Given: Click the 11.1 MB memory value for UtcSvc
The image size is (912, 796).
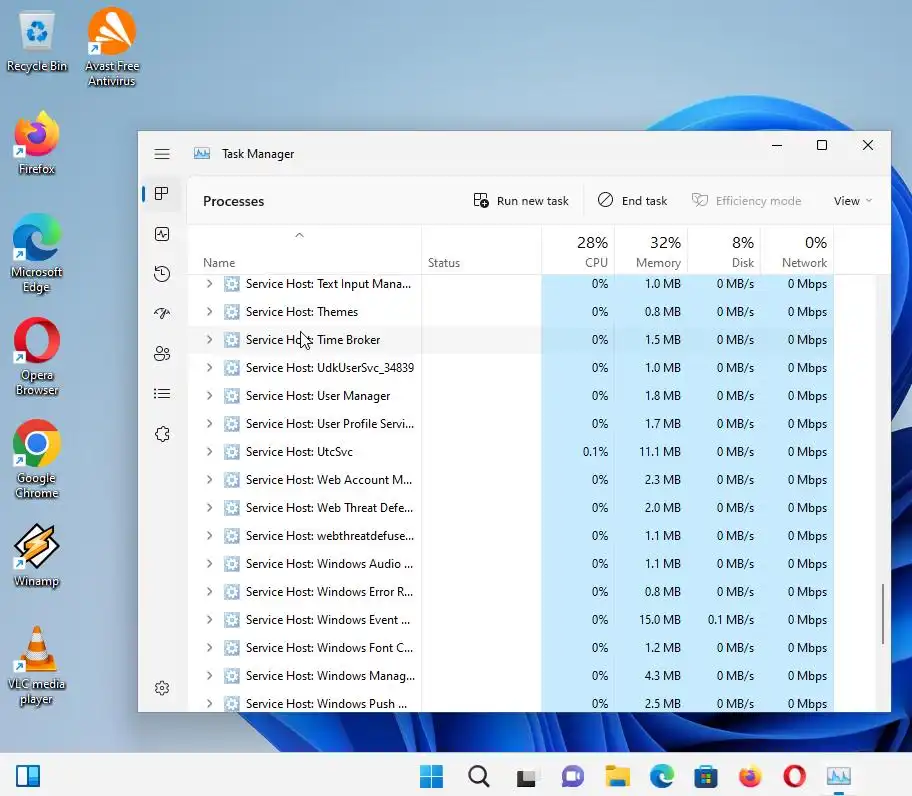Looking at the screenshot, I should 660,452.
